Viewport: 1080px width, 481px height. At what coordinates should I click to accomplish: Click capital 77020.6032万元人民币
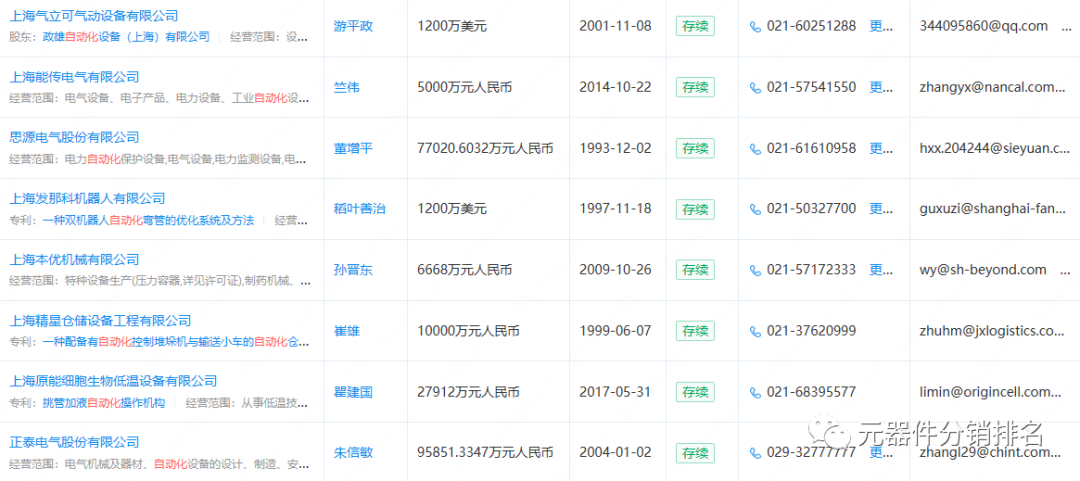(486, 148)
